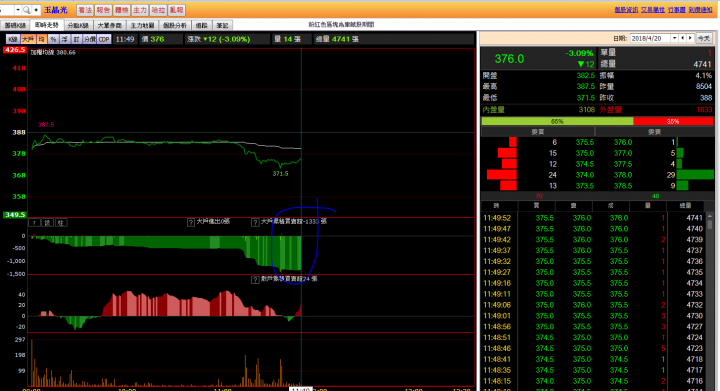
Task: Go to previous date with left arrow
Action: 683,38
